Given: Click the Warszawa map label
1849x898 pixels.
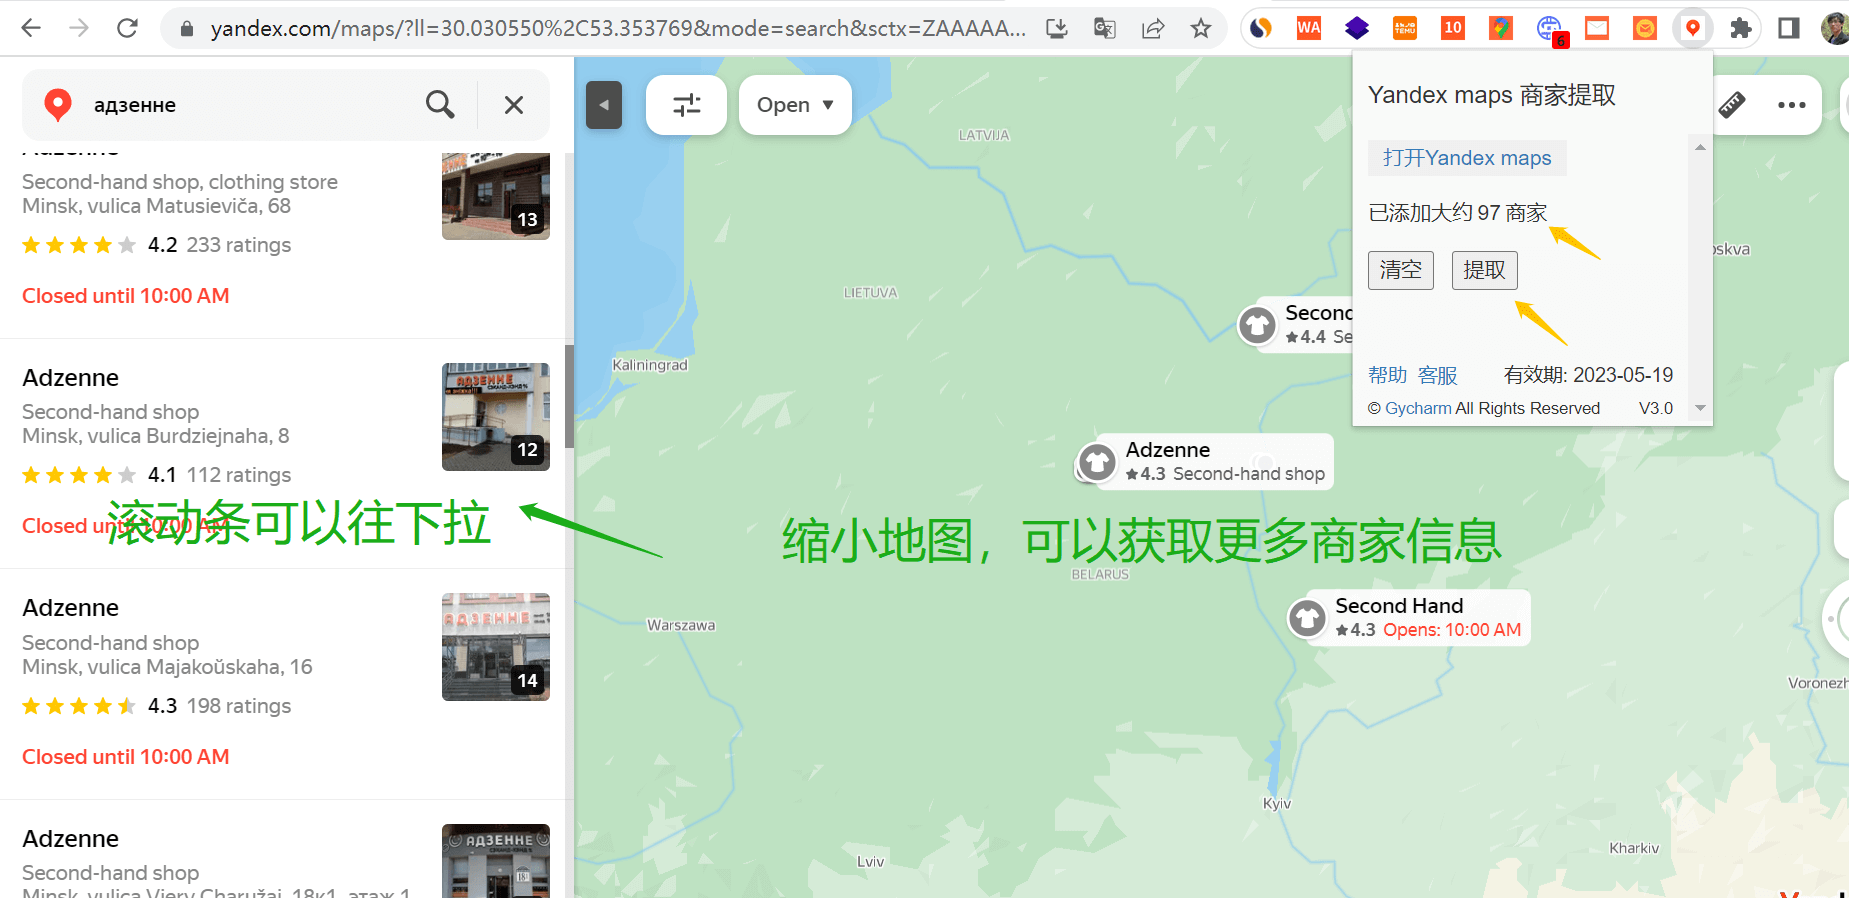Looking at the screenshot, I should point(681,625).
